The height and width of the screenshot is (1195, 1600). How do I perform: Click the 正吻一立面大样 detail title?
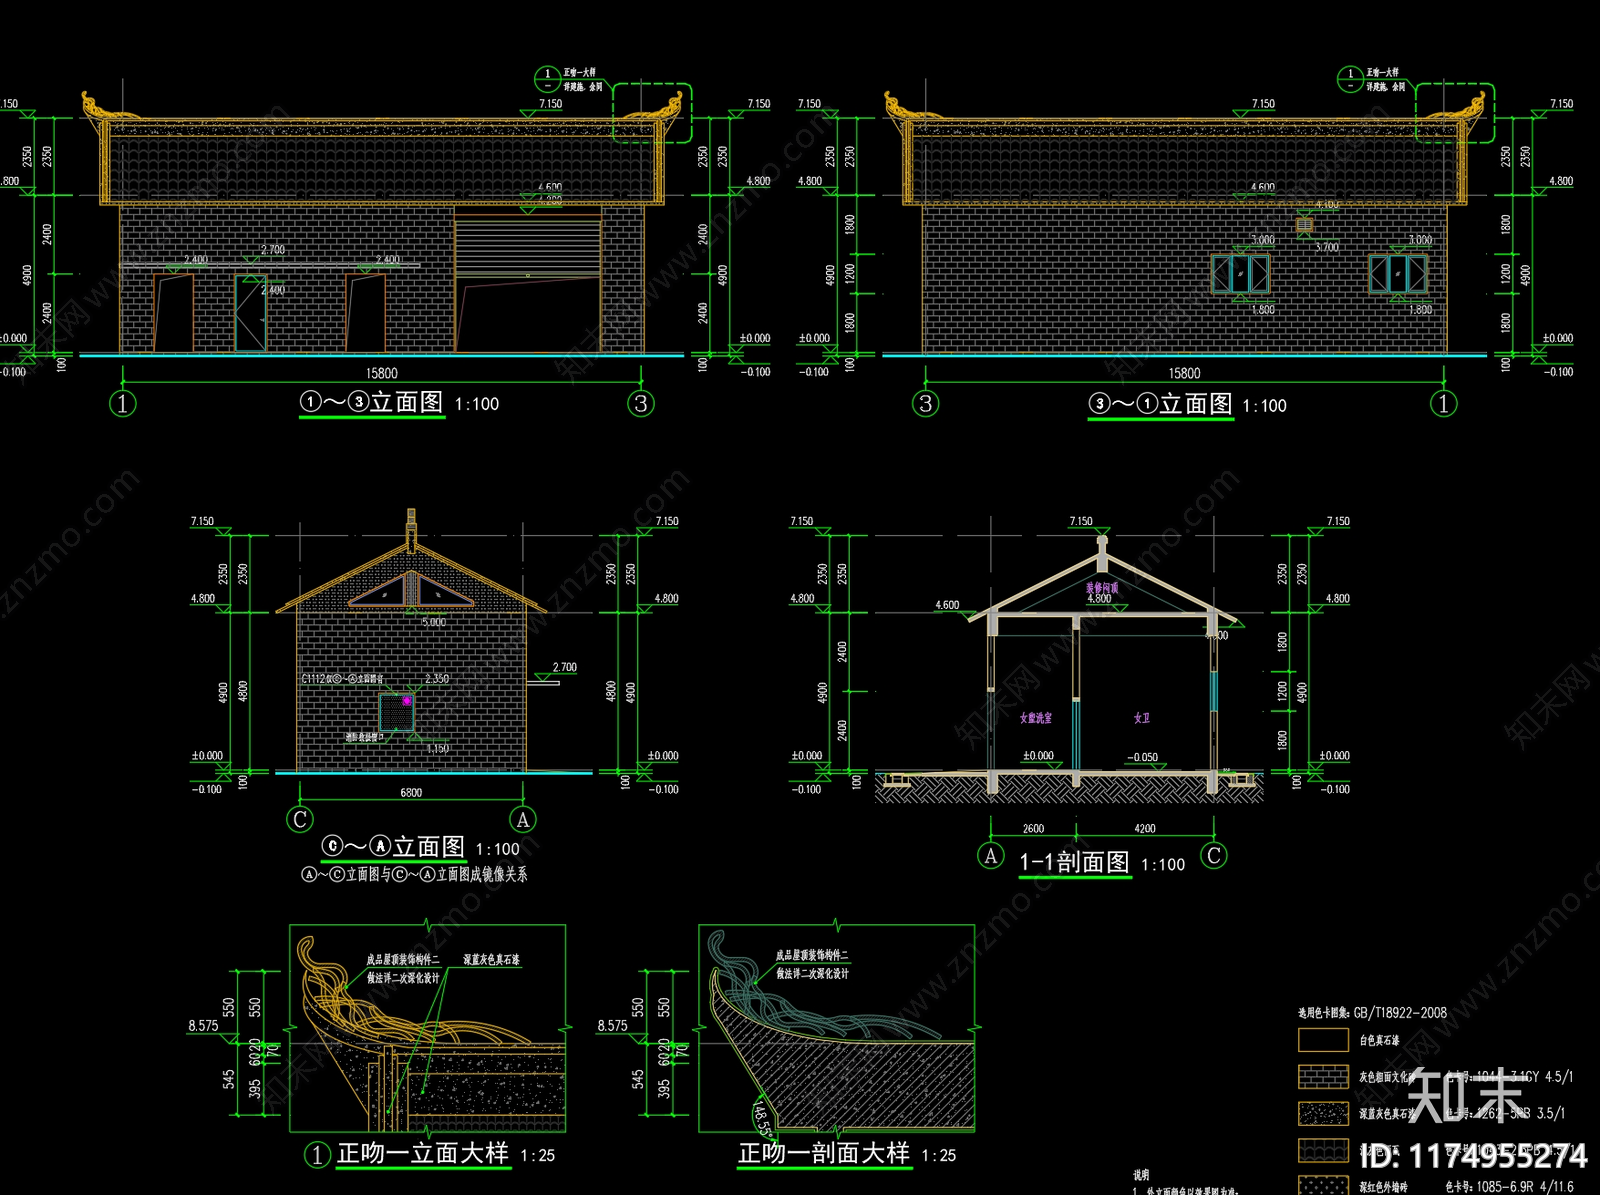point(423,1153)
